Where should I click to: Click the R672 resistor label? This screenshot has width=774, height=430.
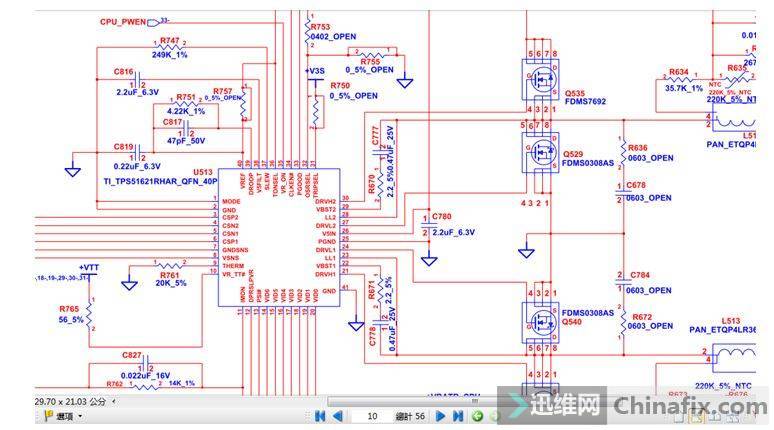point(642,317)
